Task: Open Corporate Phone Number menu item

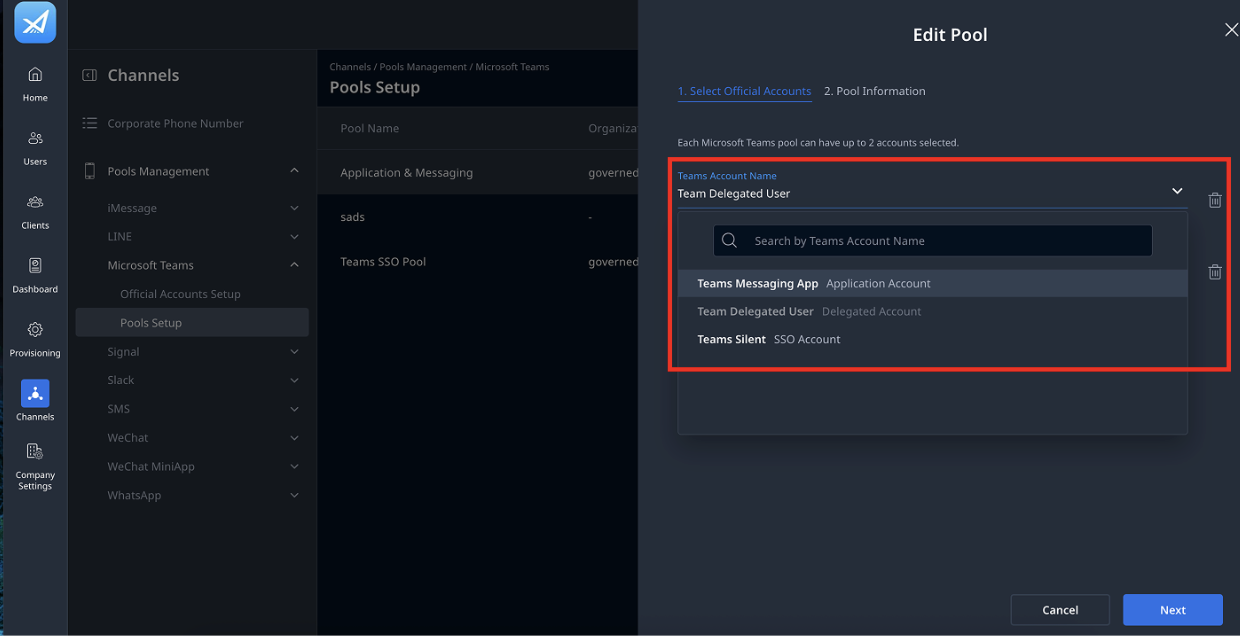Action: (175, 123)
